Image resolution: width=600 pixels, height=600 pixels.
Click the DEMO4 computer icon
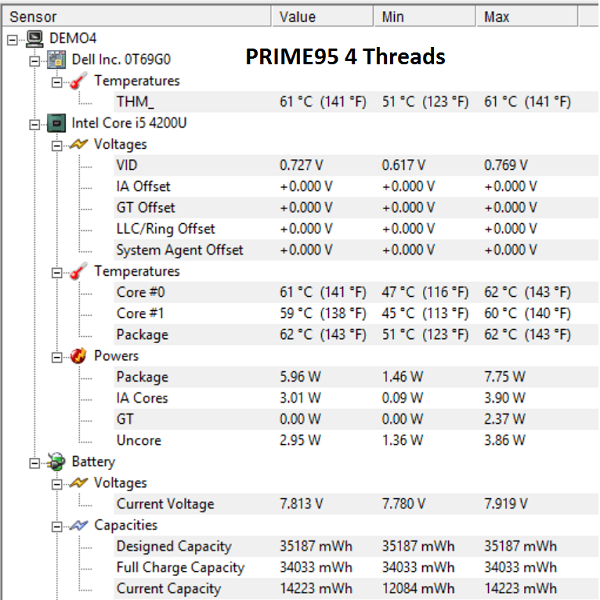point(34,39)
